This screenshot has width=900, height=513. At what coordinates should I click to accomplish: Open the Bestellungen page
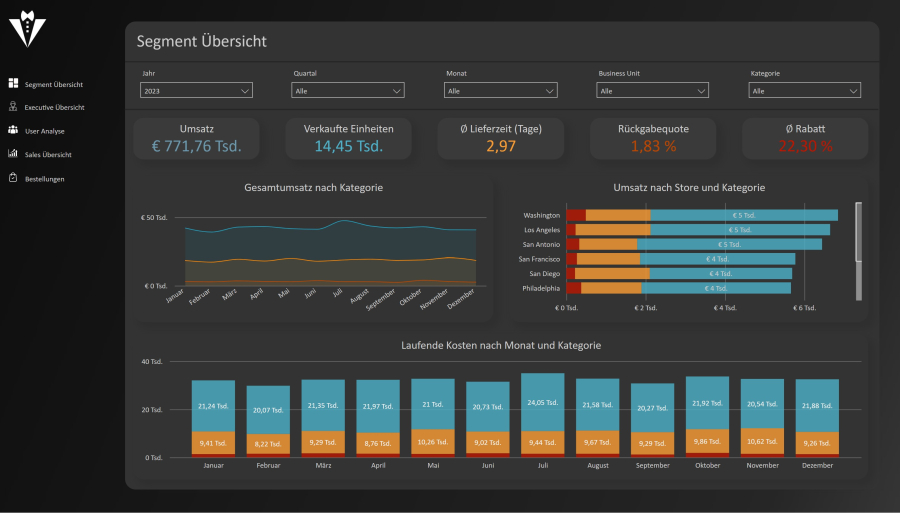(45, 179)
